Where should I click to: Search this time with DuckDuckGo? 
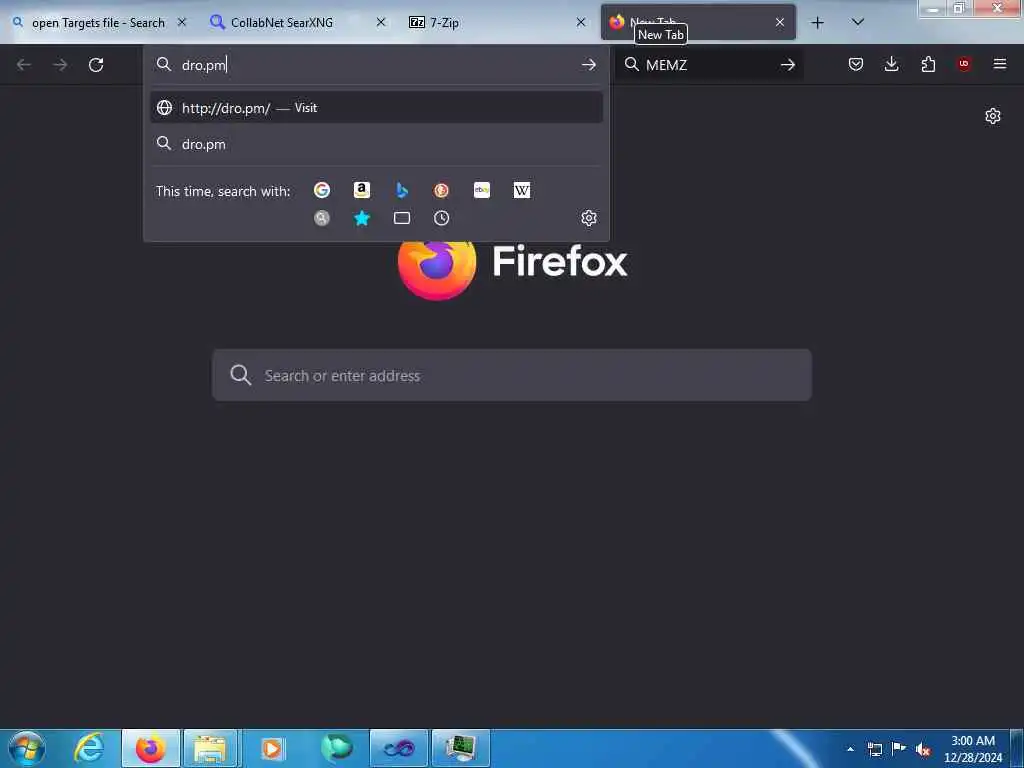click(441, 190)
